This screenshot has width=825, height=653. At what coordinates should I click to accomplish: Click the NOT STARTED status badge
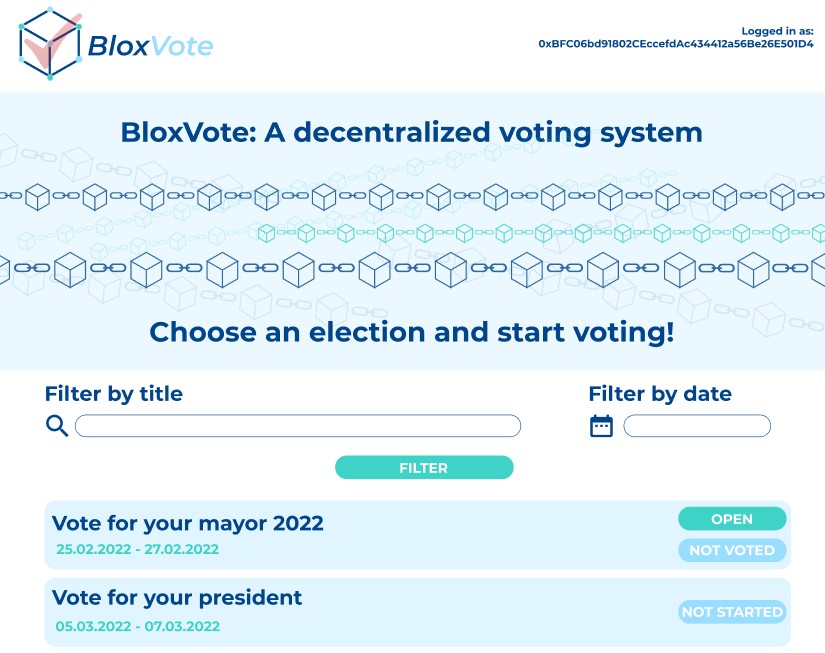[732, 611]
